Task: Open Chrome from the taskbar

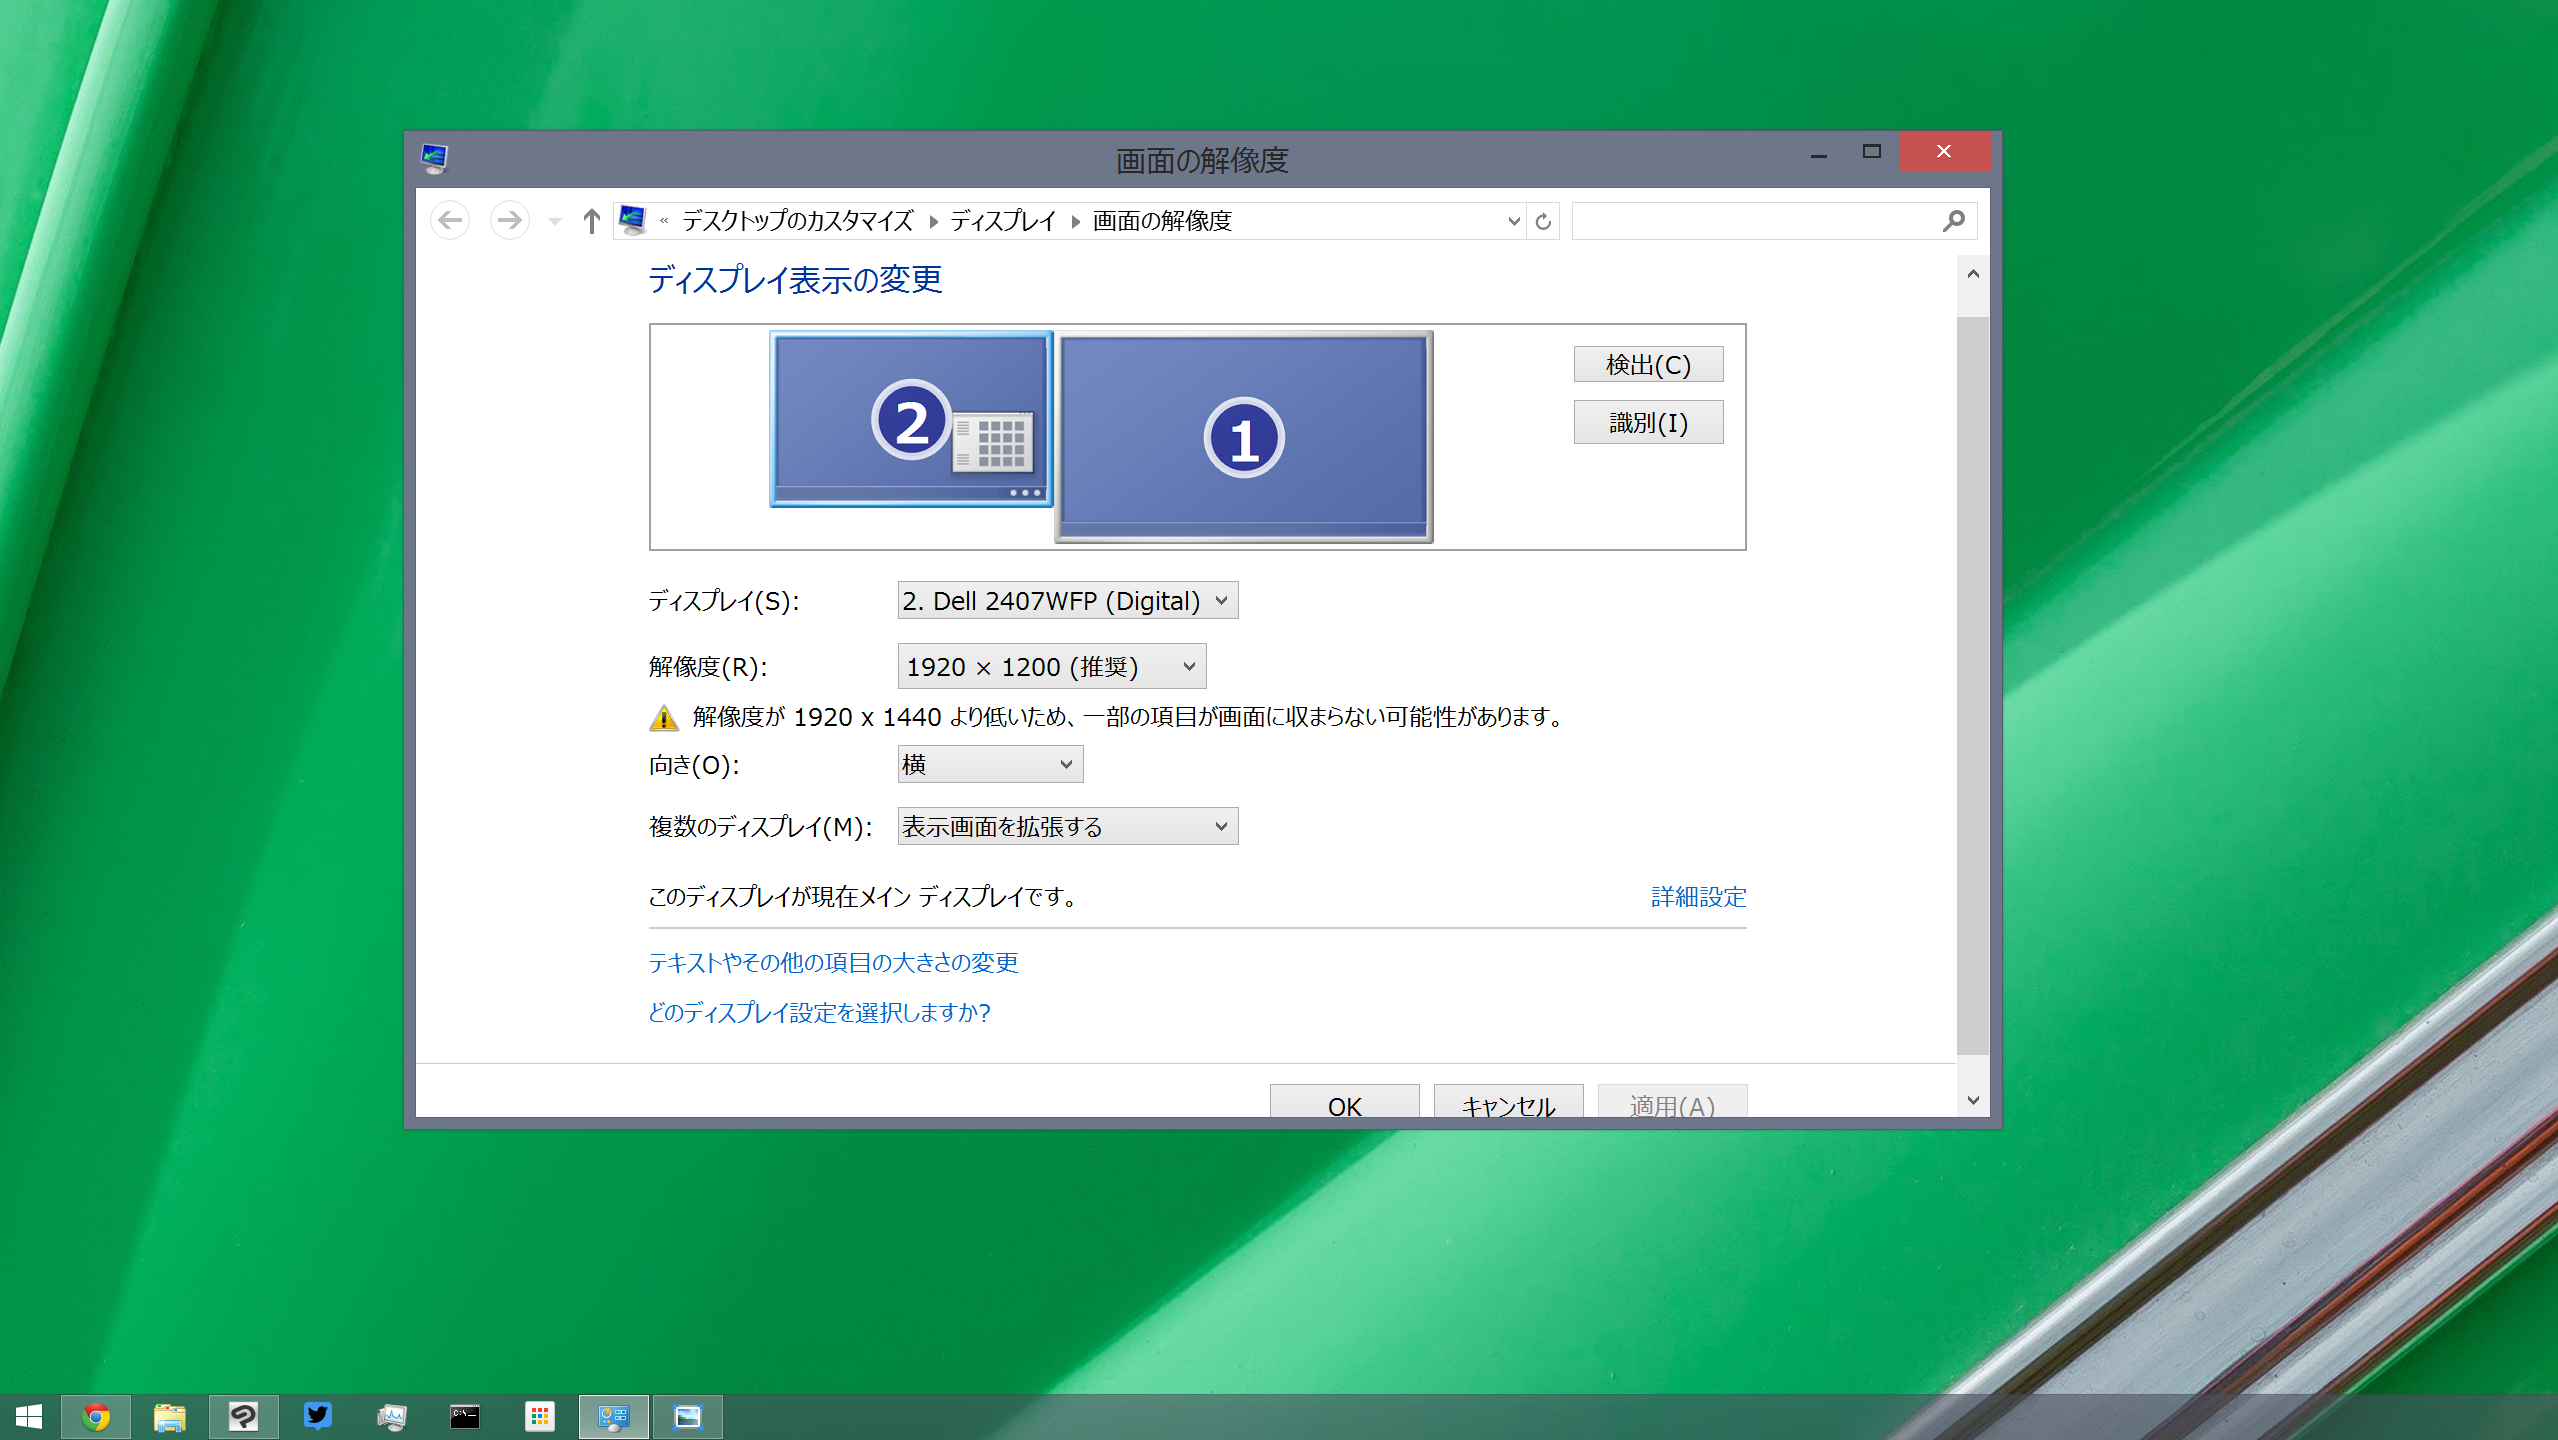Action: (96, 1416)
